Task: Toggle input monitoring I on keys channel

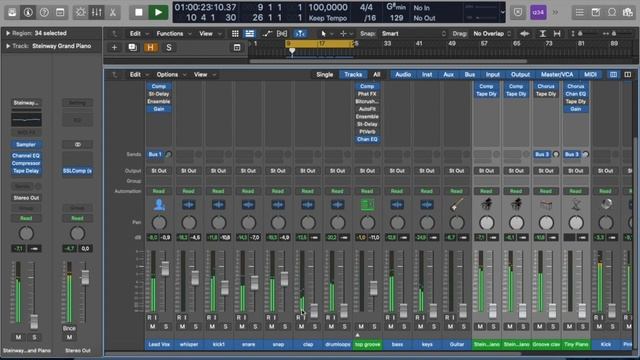Action: 424,318
